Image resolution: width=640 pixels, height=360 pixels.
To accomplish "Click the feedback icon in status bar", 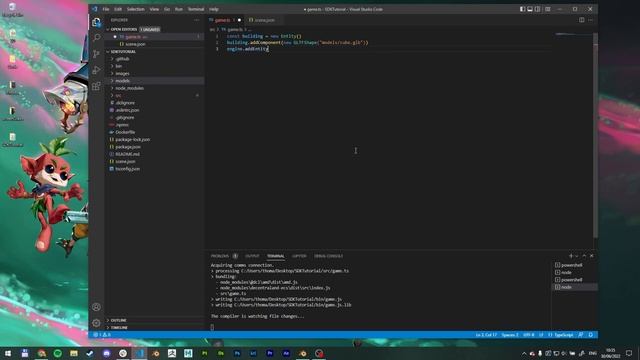I will pos(581,335).
